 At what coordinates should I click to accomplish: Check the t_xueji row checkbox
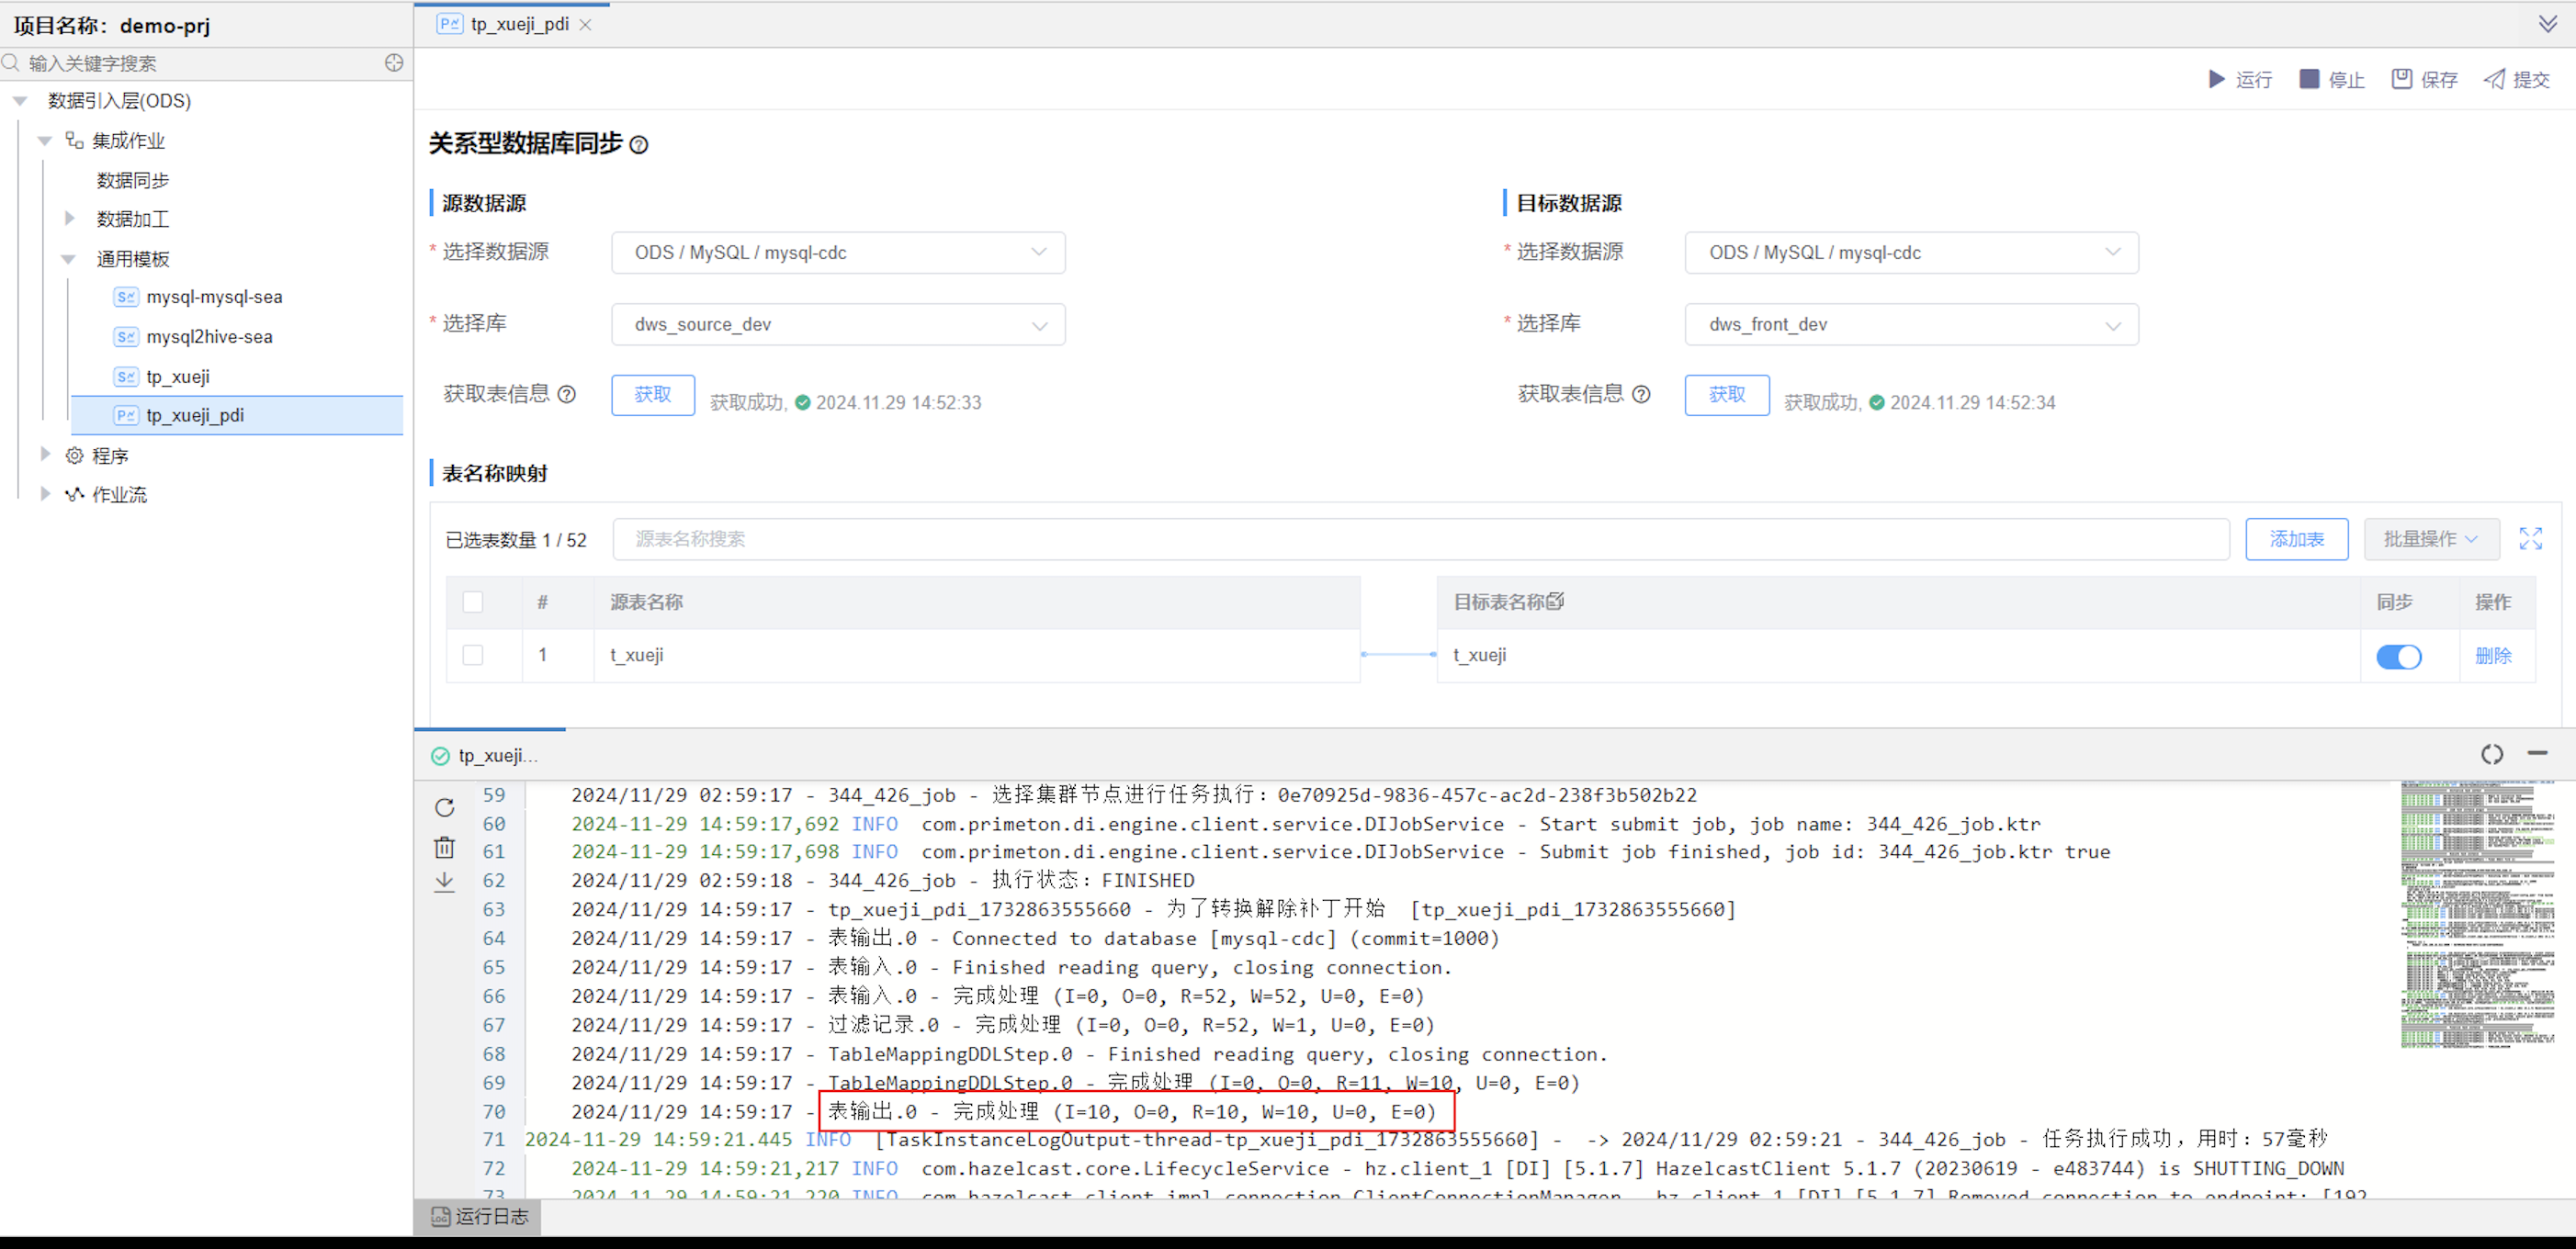click(x=473, y=655)
